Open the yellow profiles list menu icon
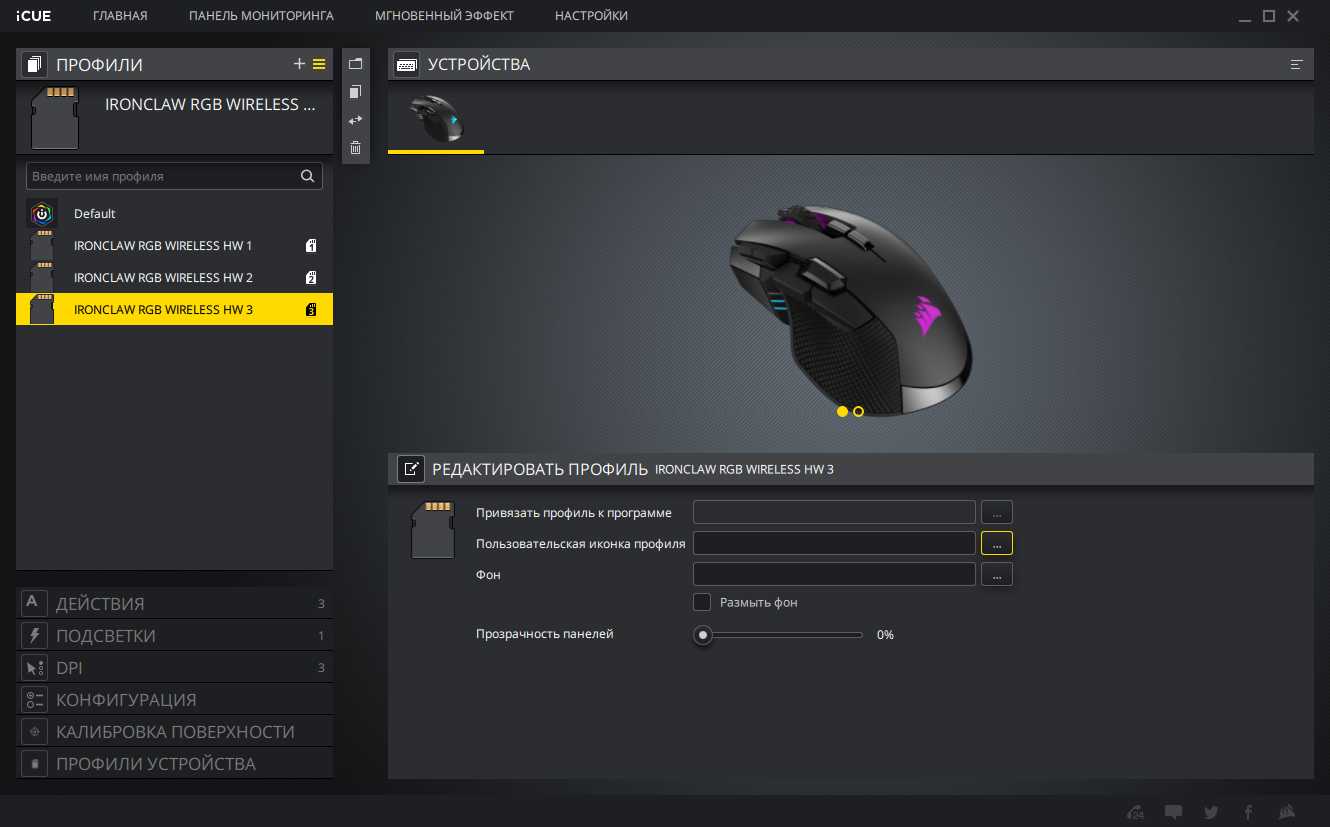 pyautogui.click(x=319, y=64)
